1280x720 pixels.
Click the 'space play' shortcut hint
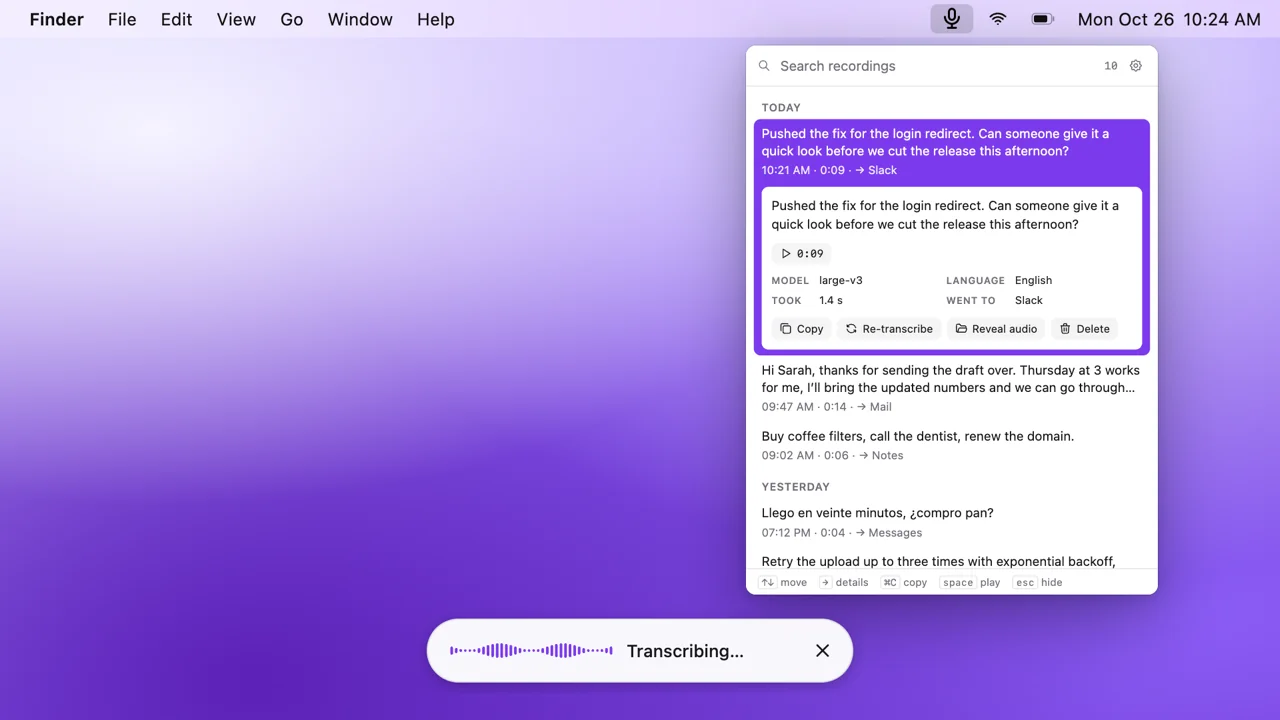[970, 583]
